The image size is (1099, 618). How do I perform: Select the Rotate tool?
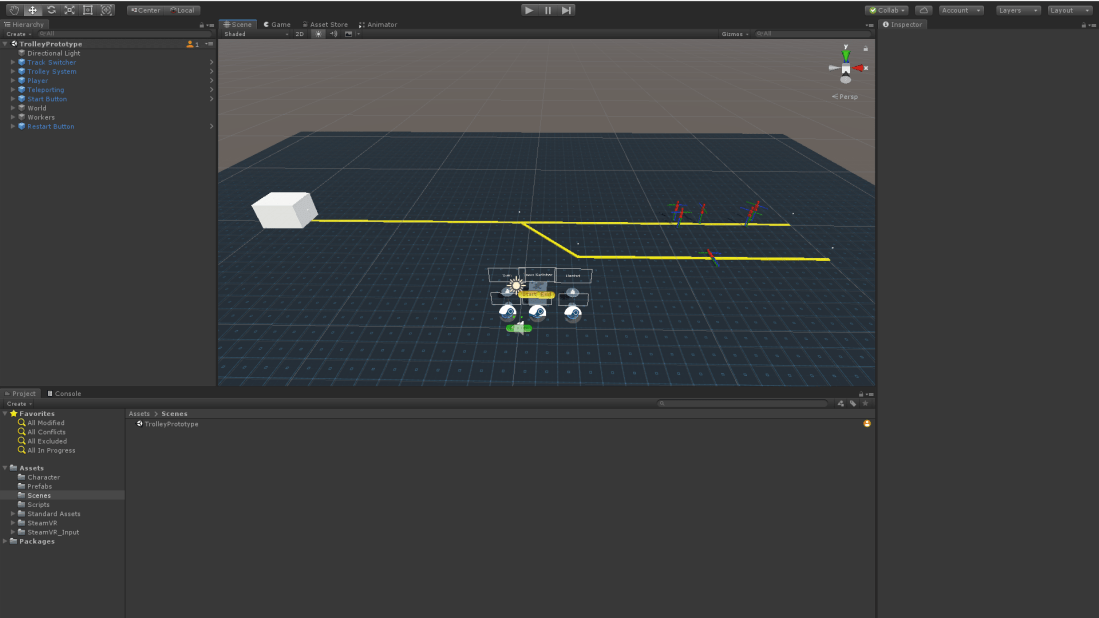(x=51, y=10)
